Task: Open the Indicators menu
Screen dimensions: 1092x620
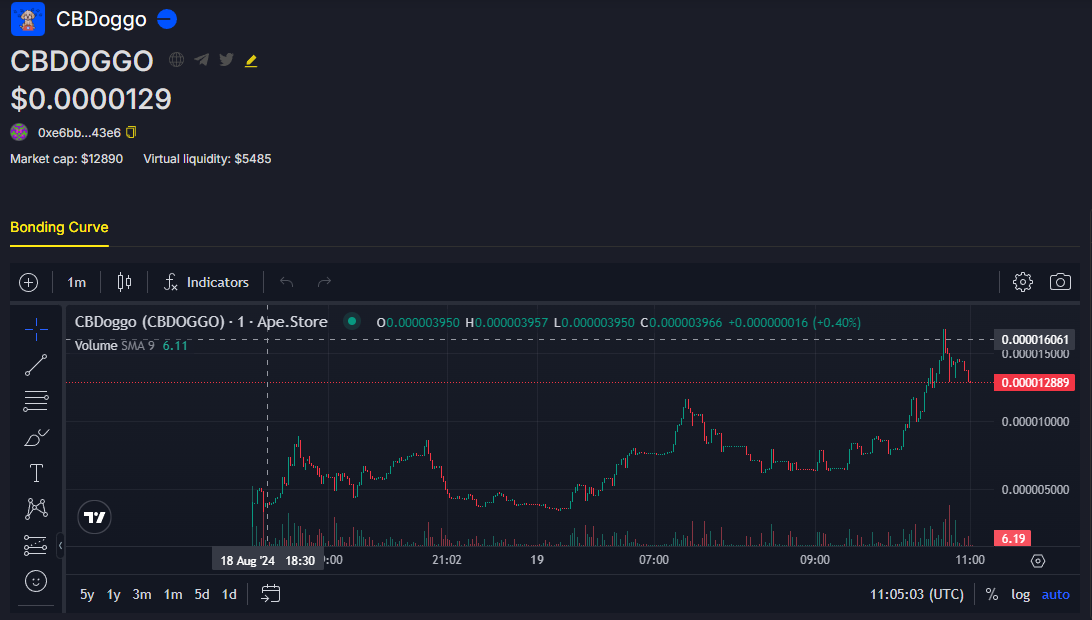Action: point(206,282)
